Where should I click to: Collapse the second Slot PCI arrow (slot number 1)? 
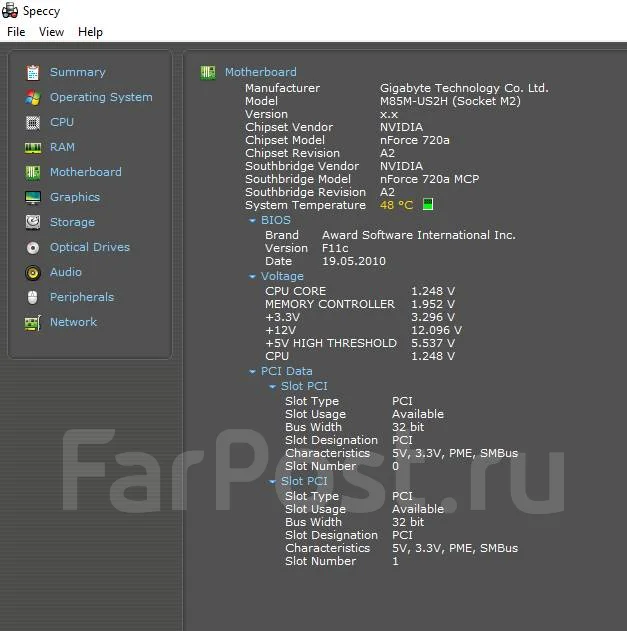[272, 481]
